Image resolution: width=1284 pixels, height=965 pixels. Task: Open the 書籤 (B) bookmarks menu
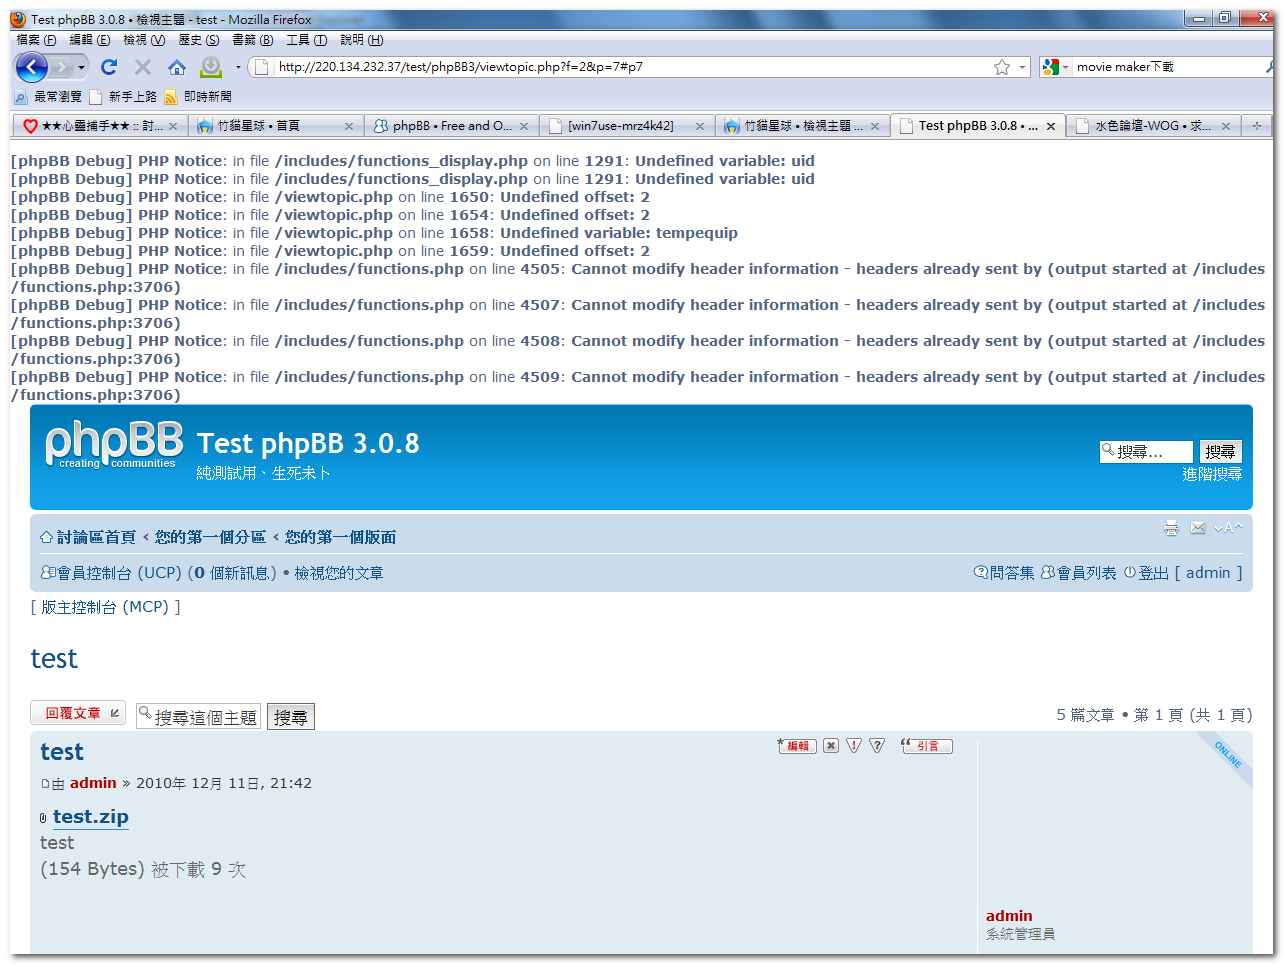(252, 40)
